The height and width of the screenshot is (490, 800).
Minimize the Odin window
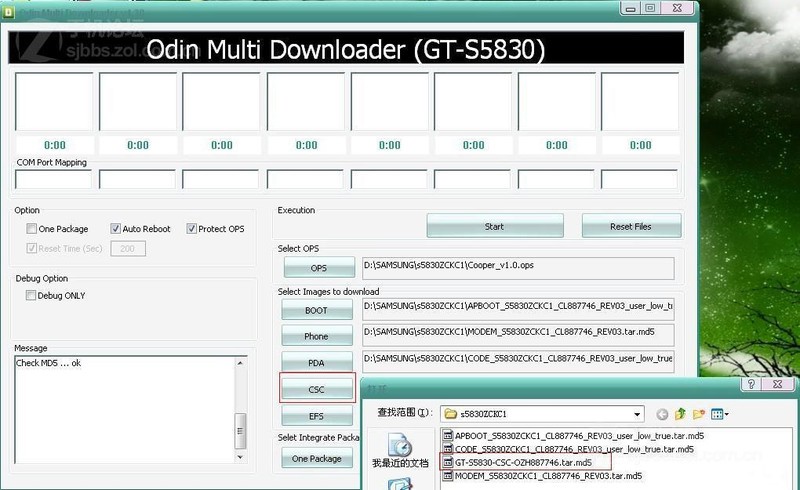[631, 8]
